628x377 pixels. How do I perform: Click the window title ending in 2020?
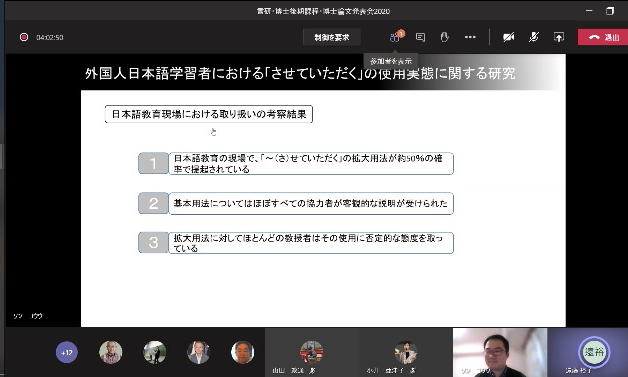click(x=323, y=11)
